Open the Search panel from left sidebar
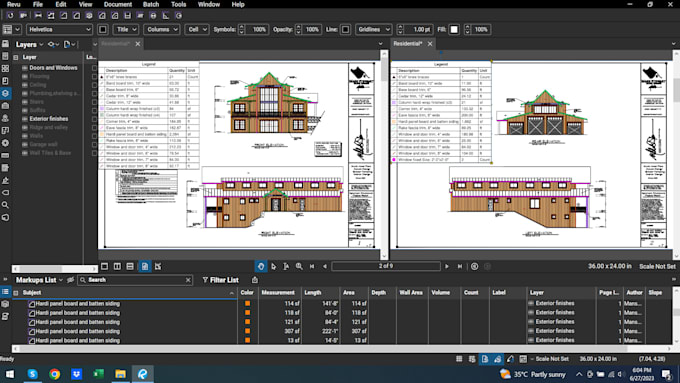The width and height of the screenshot is (680, 383). click(5, 205)
